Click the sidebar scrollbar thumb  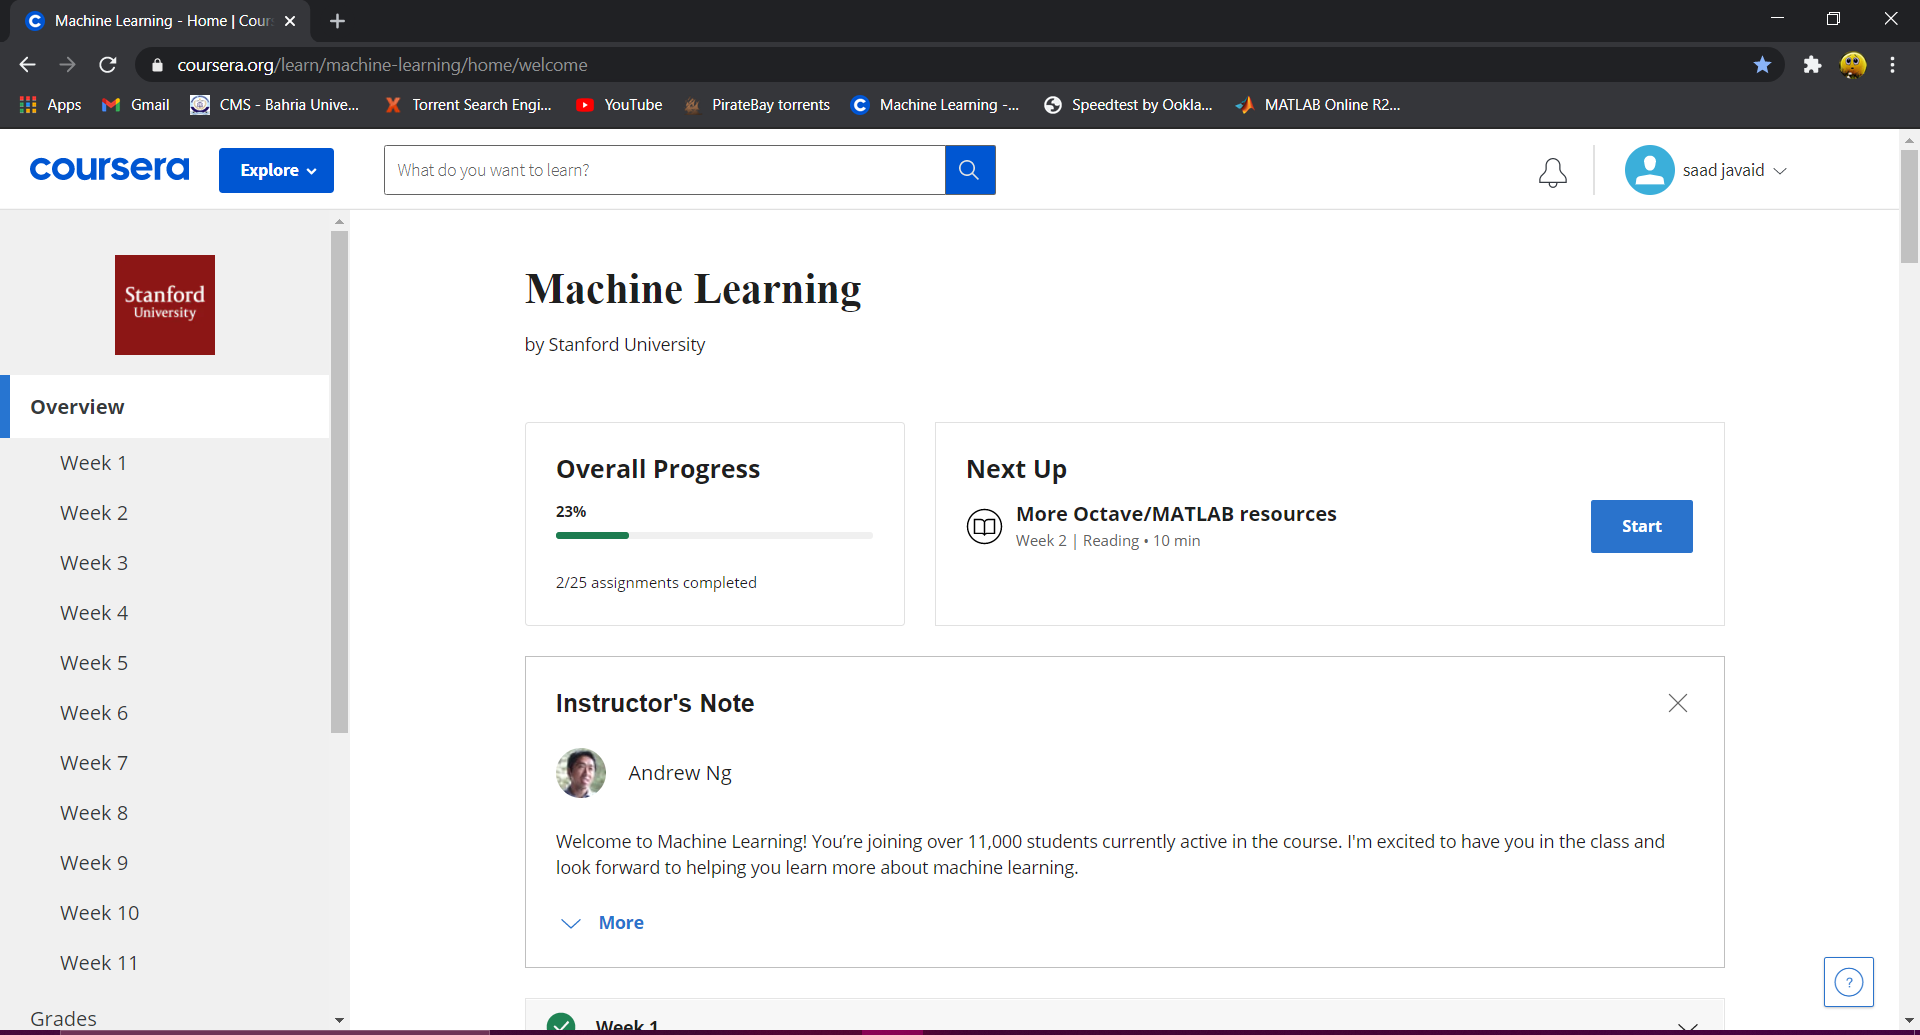click(339, 482)
